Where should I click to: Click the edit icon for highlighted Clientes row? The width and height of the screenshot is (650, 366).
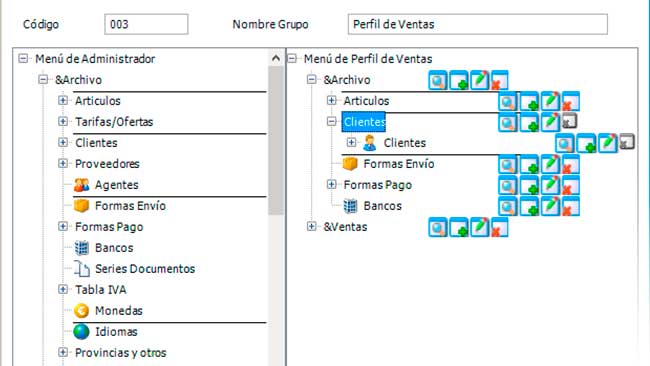click(x=550, y=122)
